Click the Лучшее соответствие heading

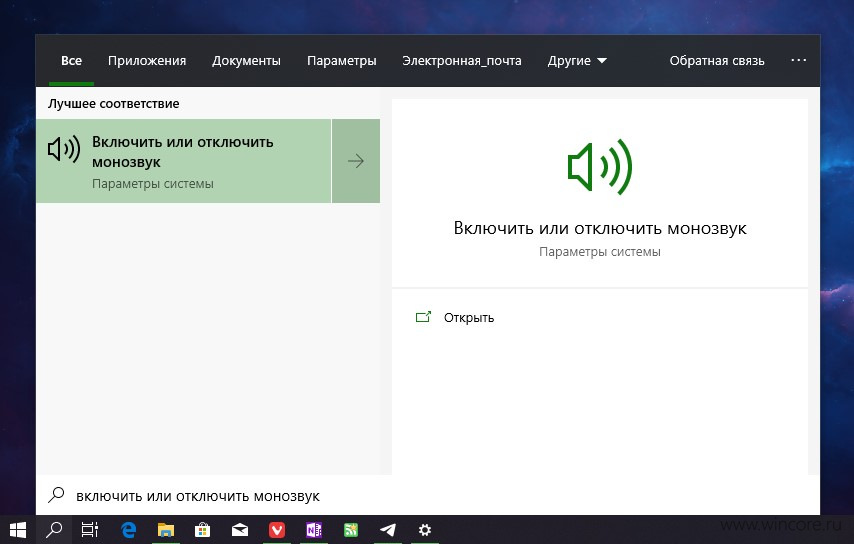click(113, 103)
